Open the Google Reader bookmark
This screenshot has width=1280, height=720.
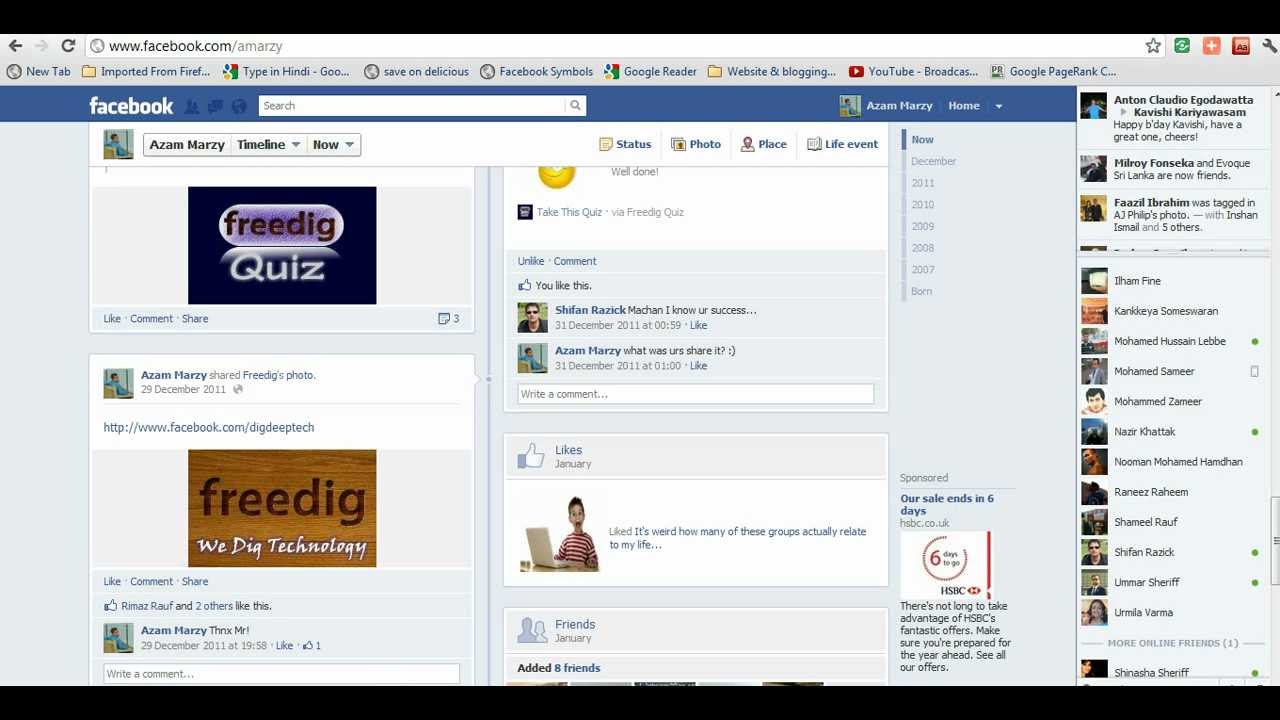(650, 72)
